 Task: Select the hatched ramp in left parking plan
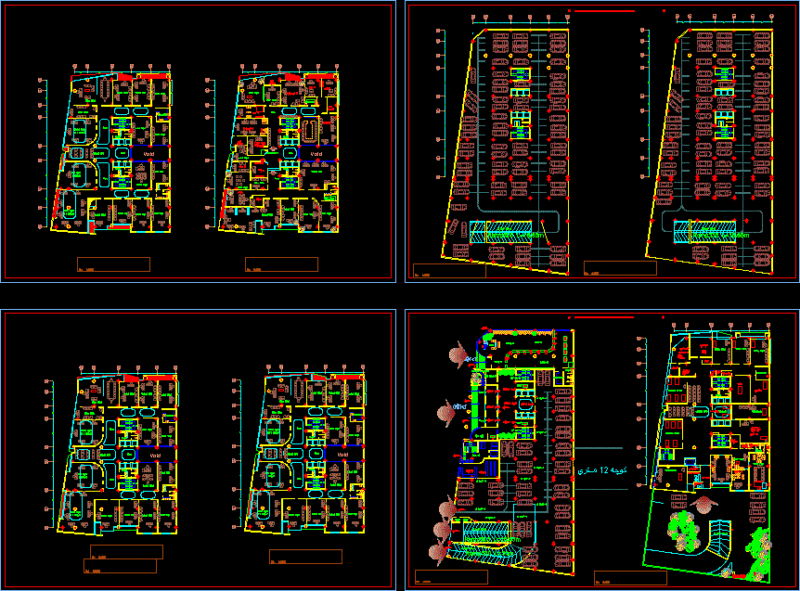[x=501, y=231]
